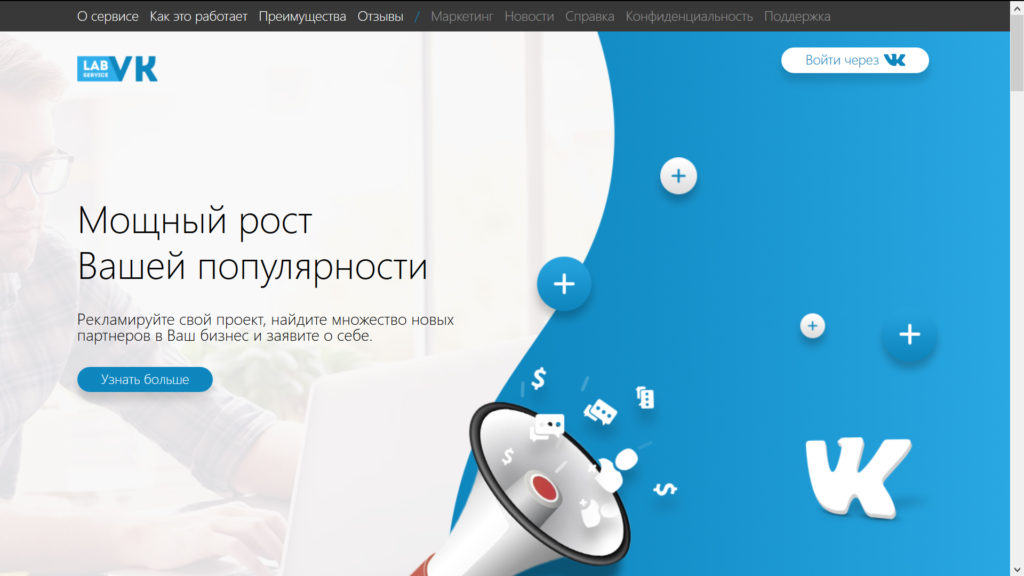The height and width of the screenshot is (576, 1024).
Task: Open the О сервисе menu item
Action: tap(108, 16)
